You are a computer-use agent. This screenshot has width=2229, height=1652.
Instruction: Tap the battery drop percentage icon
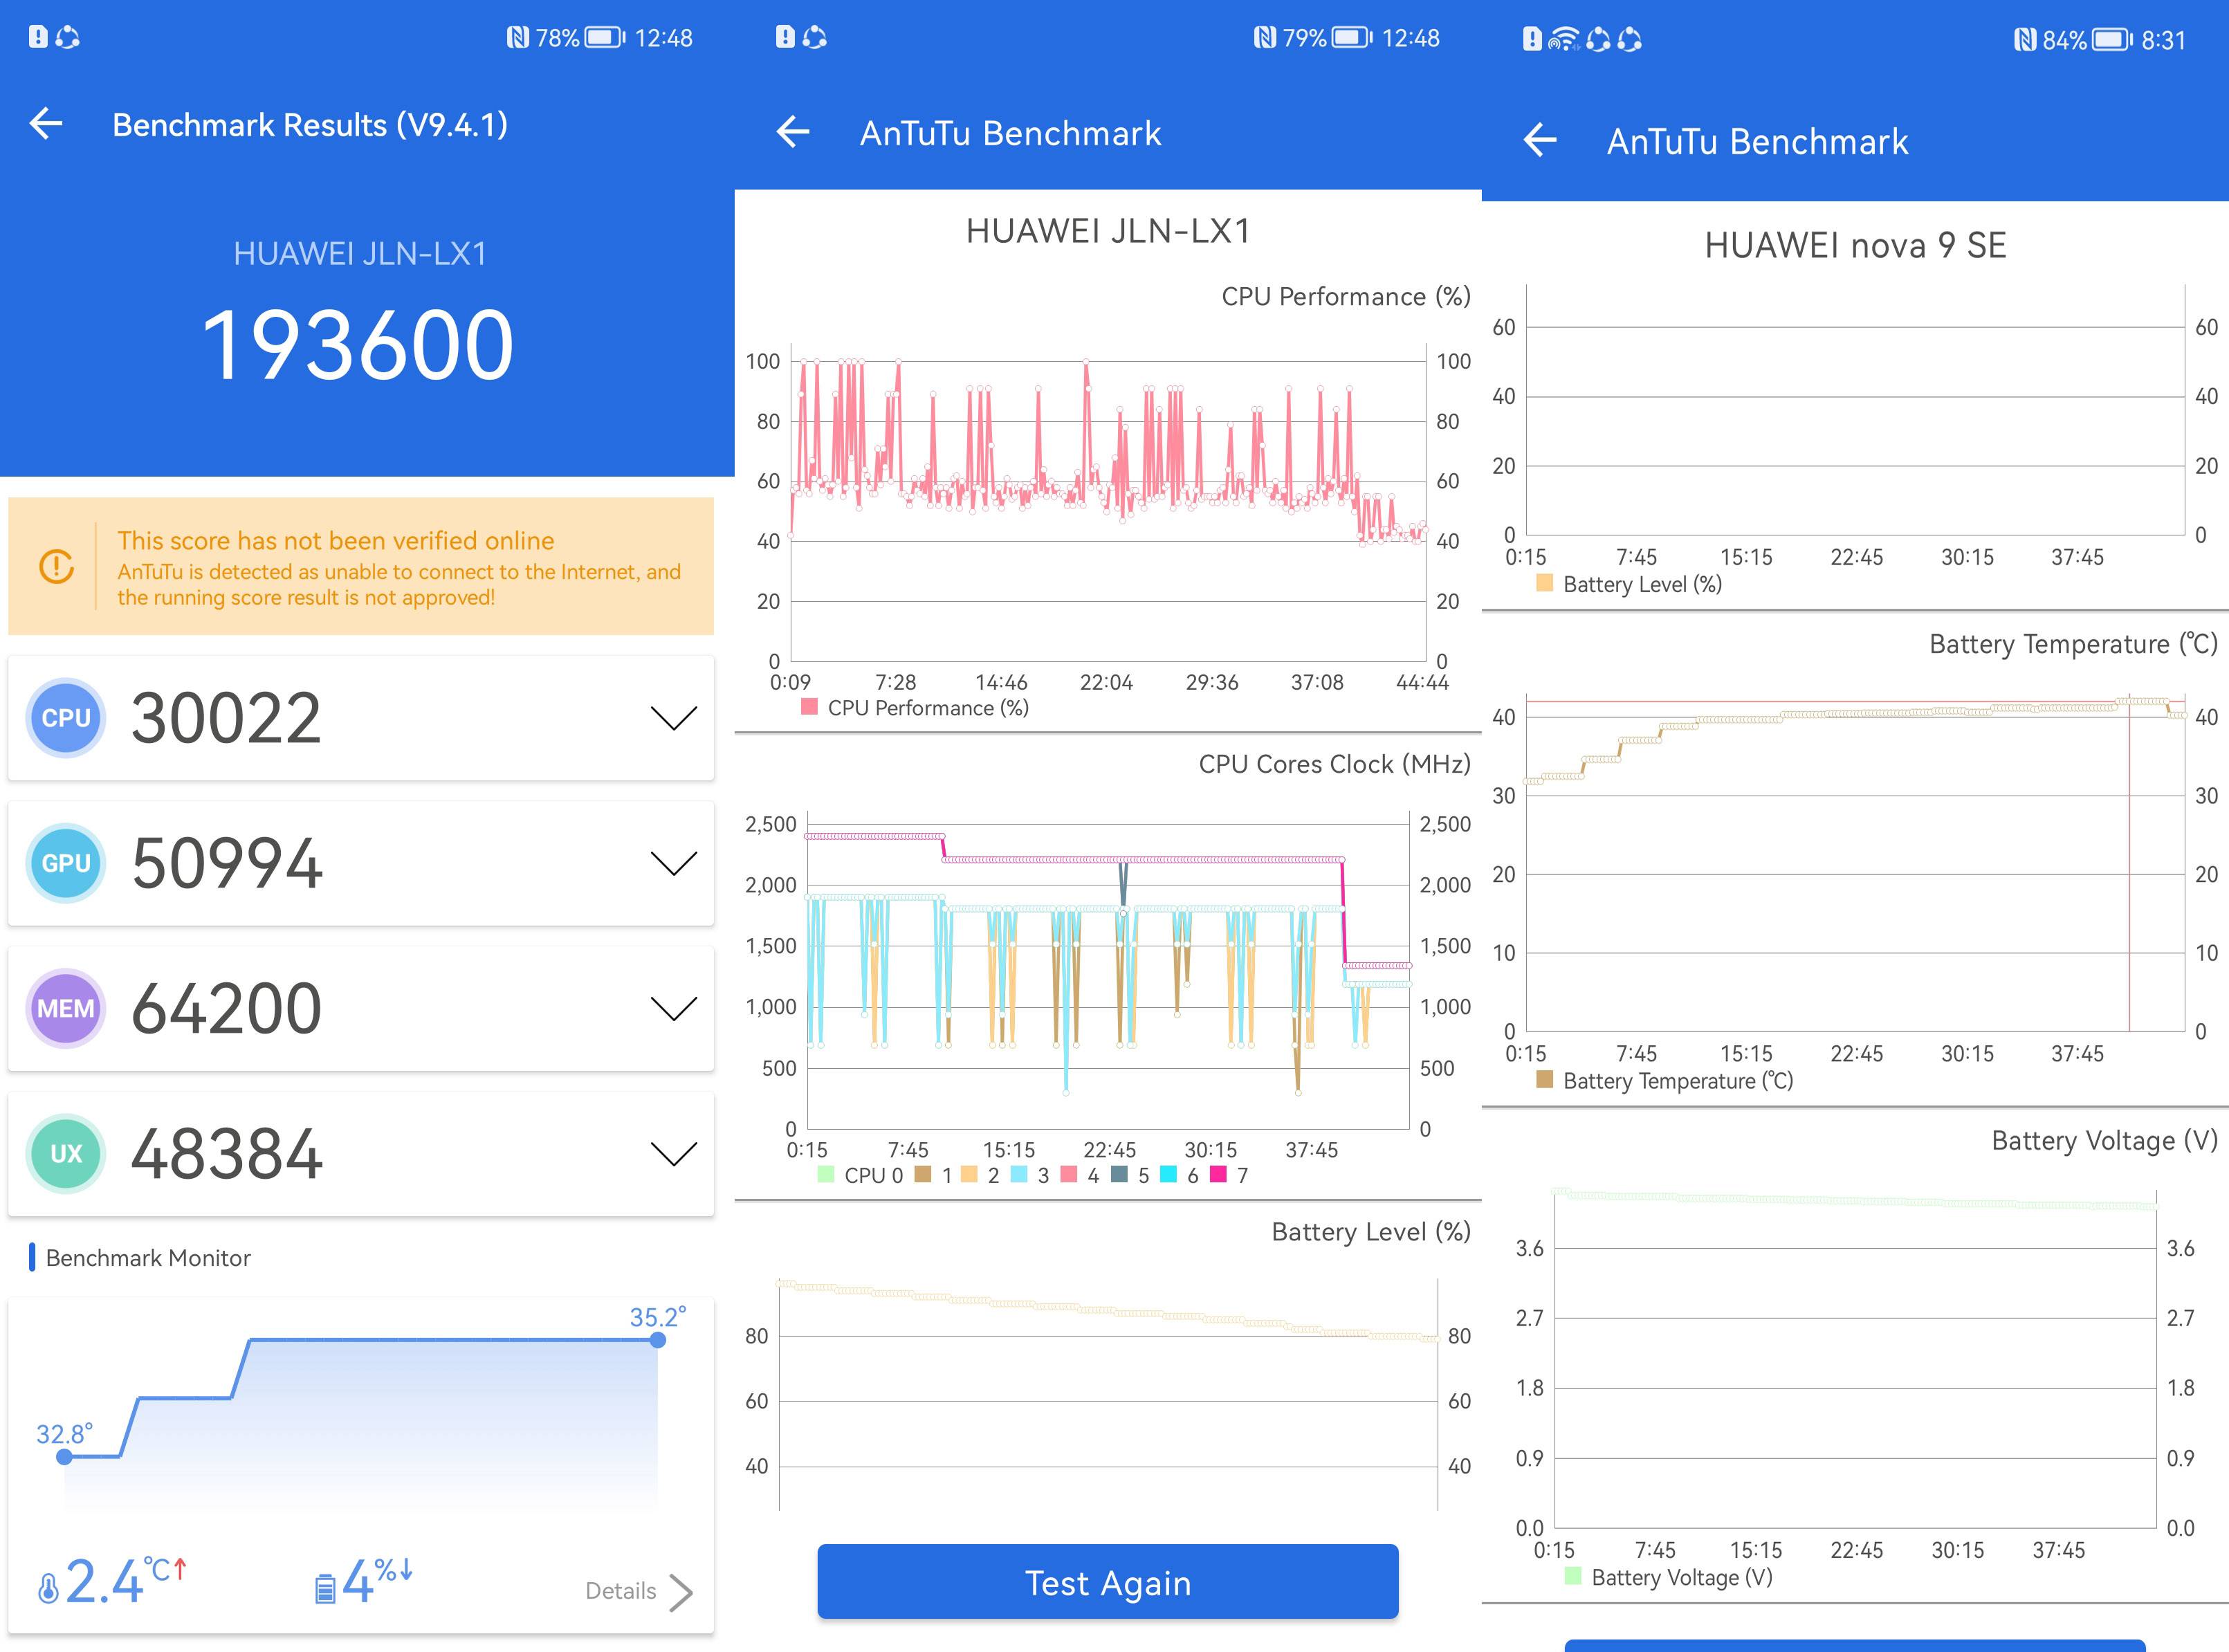click(325, 1588)
